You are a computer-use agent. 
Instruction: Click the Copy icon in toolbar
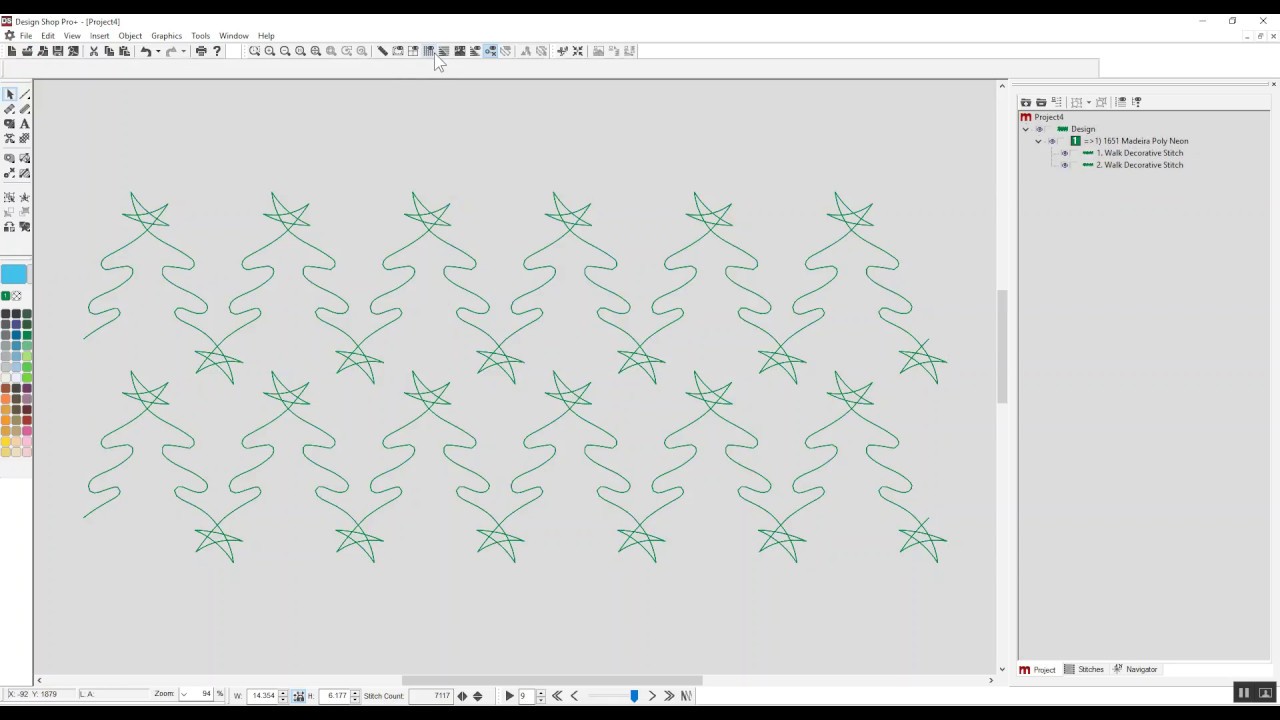pos(109,51)
